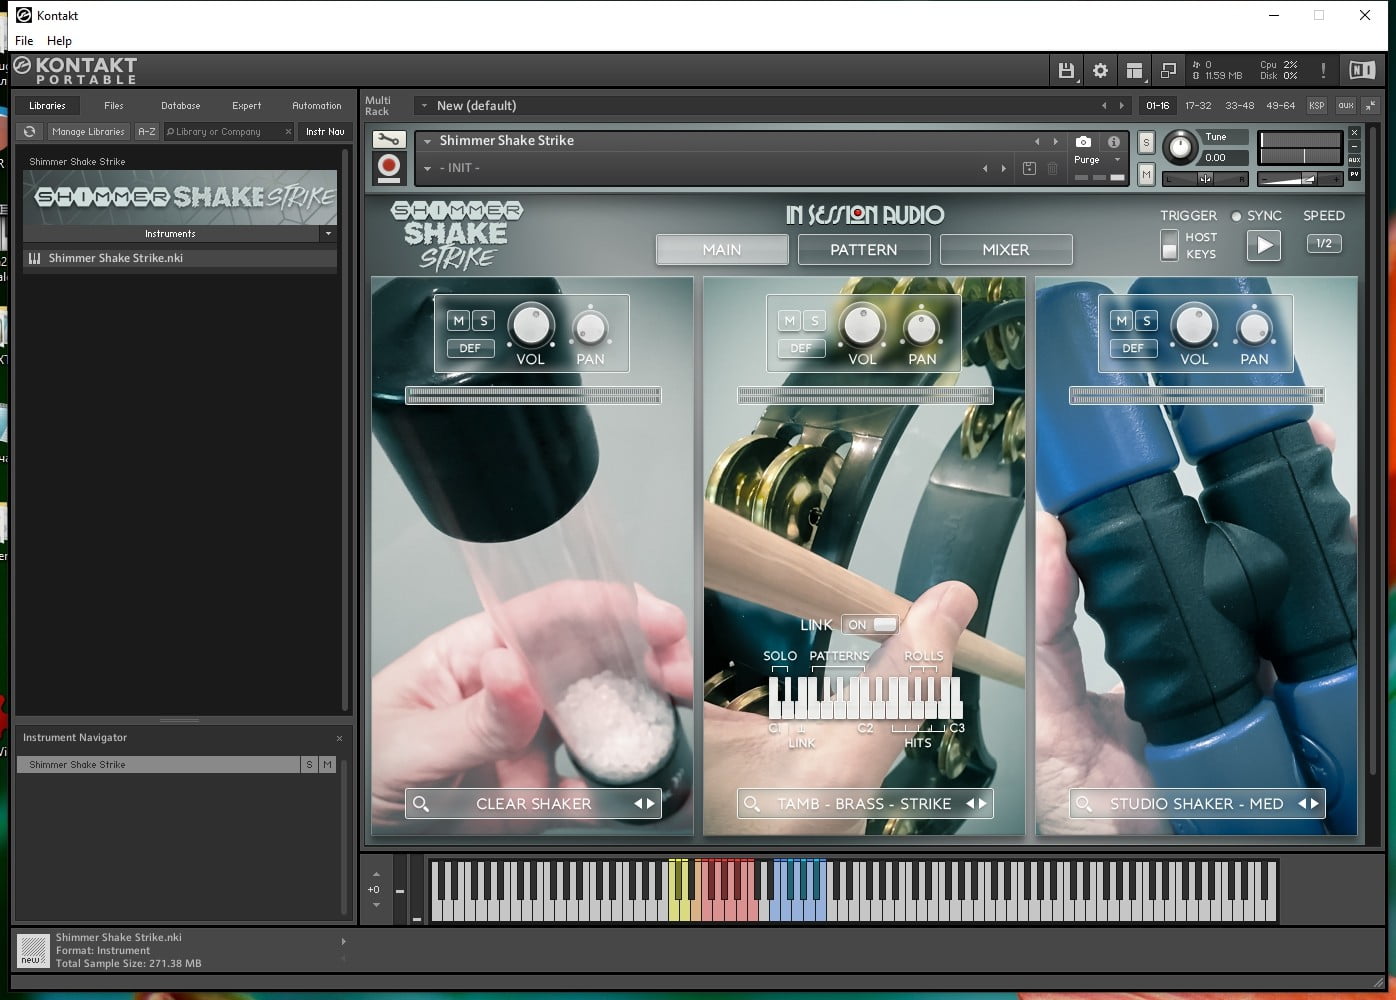1396x1000 pixels.
Task: Open the Multi Rack preset dropdown arrow
Action: pyautogui.click(x=424, y=106)
